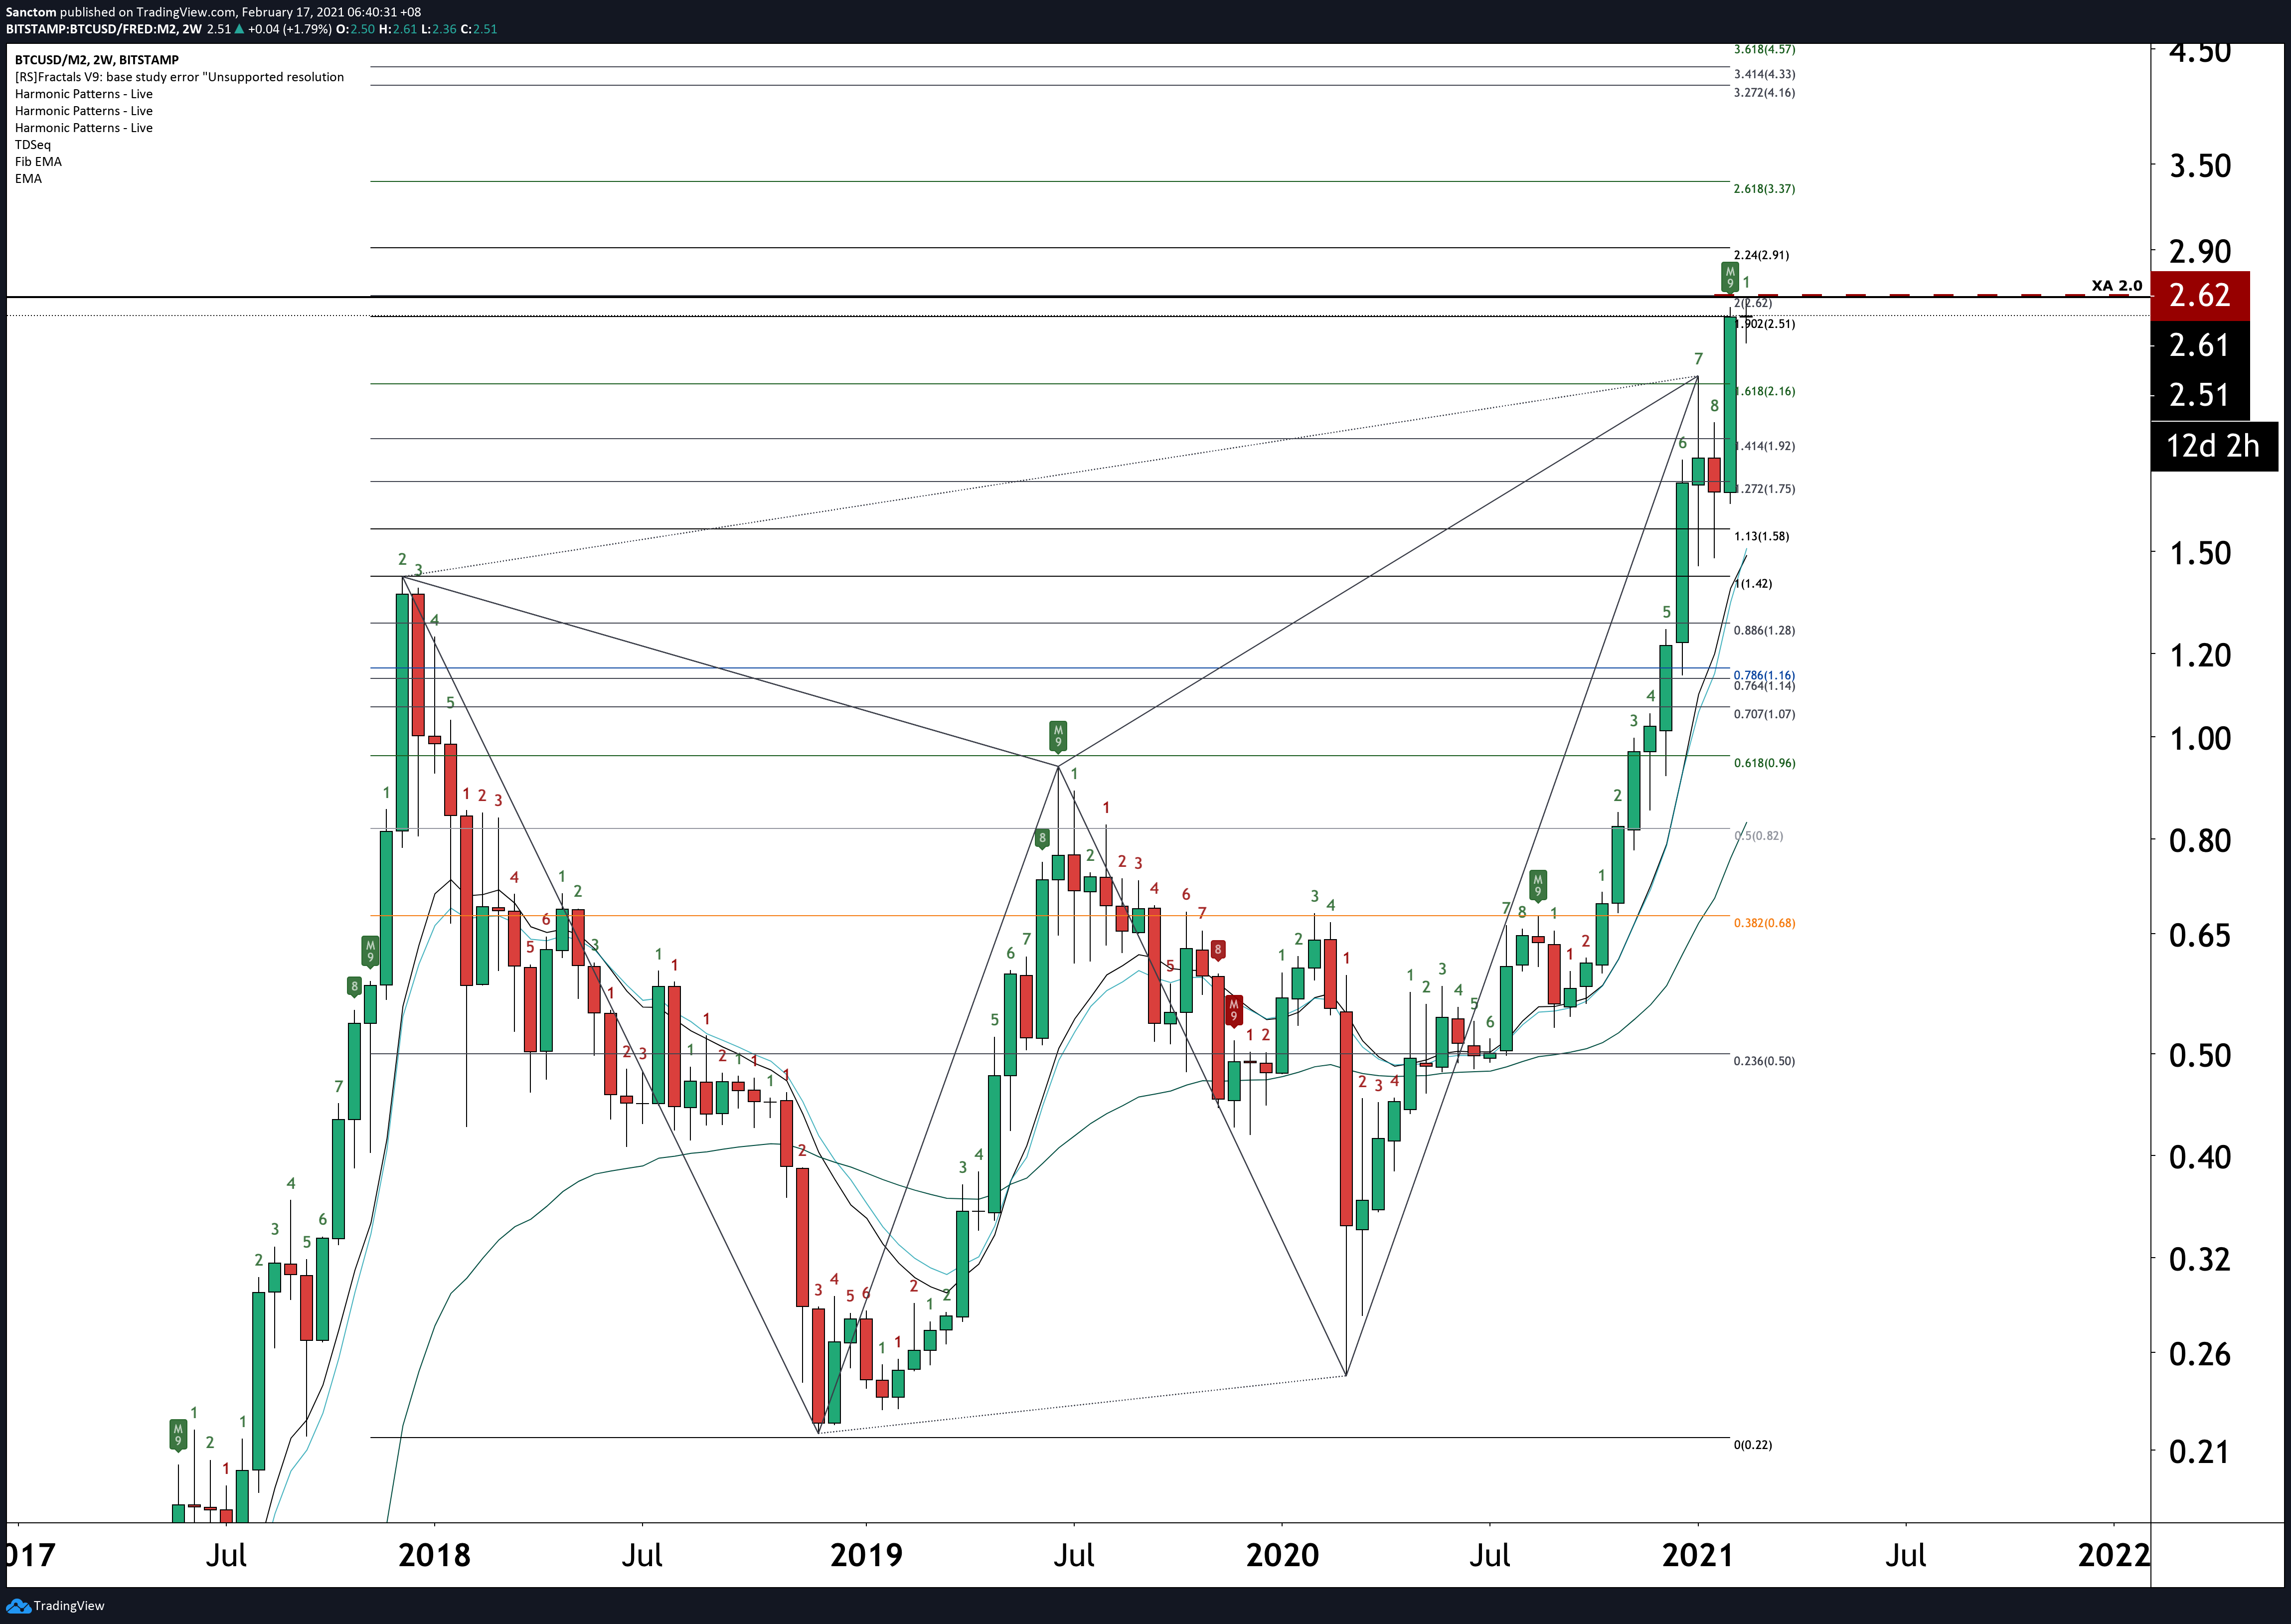Click the 3.50 price axis tick
The width and height of the screenshot is (2291, 1624).
coord(2199,165)
